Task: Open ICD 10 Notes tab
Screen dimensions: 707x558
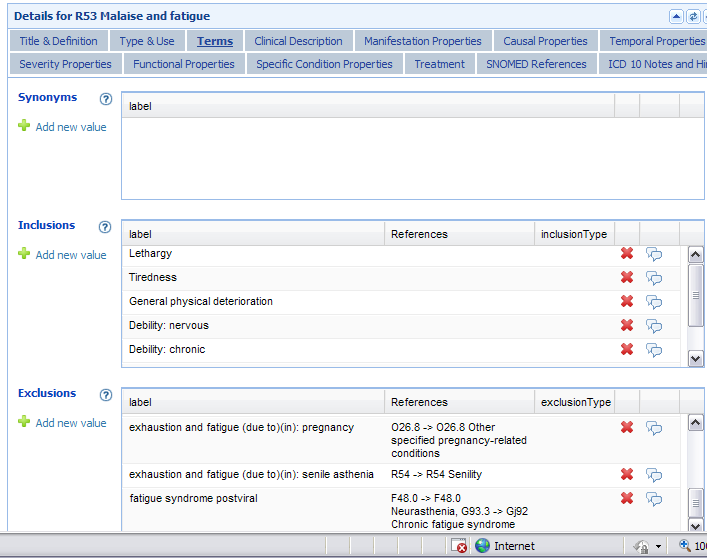Action: point(653,64)
